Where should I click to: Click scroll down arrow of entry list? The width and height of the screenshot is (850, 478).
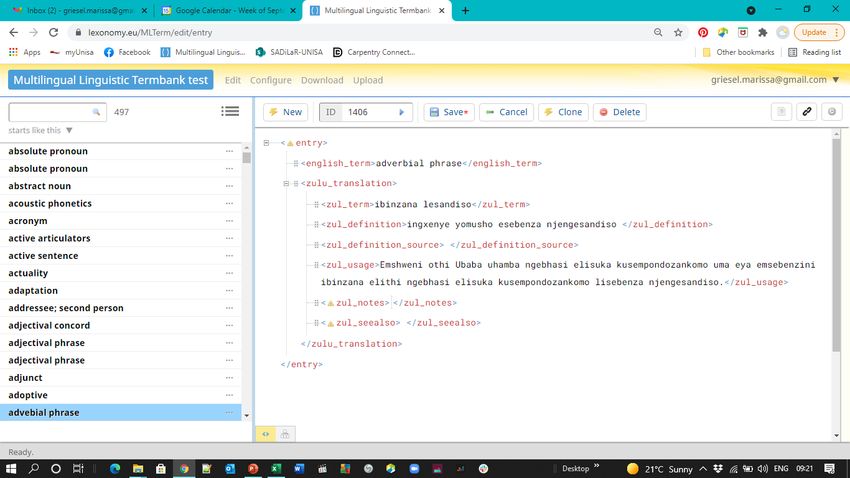pyautogui.click(x=247, y=416)
